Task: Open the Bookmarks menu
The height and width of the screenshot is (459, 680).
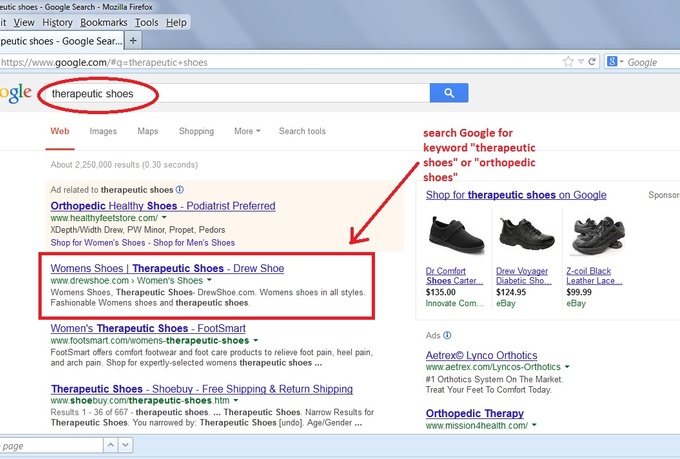Action: pyautogui.click(x=103, y=22)
